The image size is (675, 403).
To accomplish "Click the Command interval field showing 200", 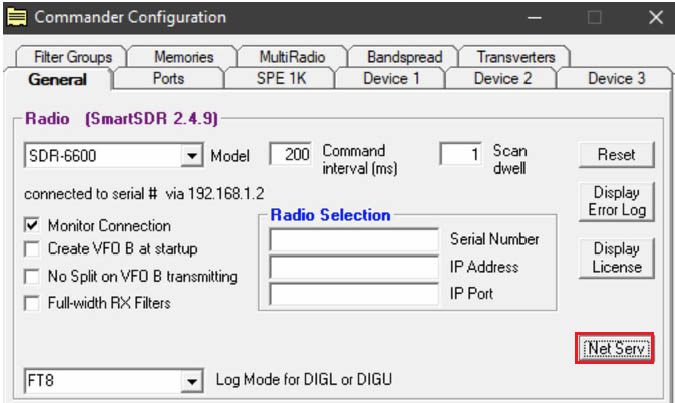I will coord(291,154).
